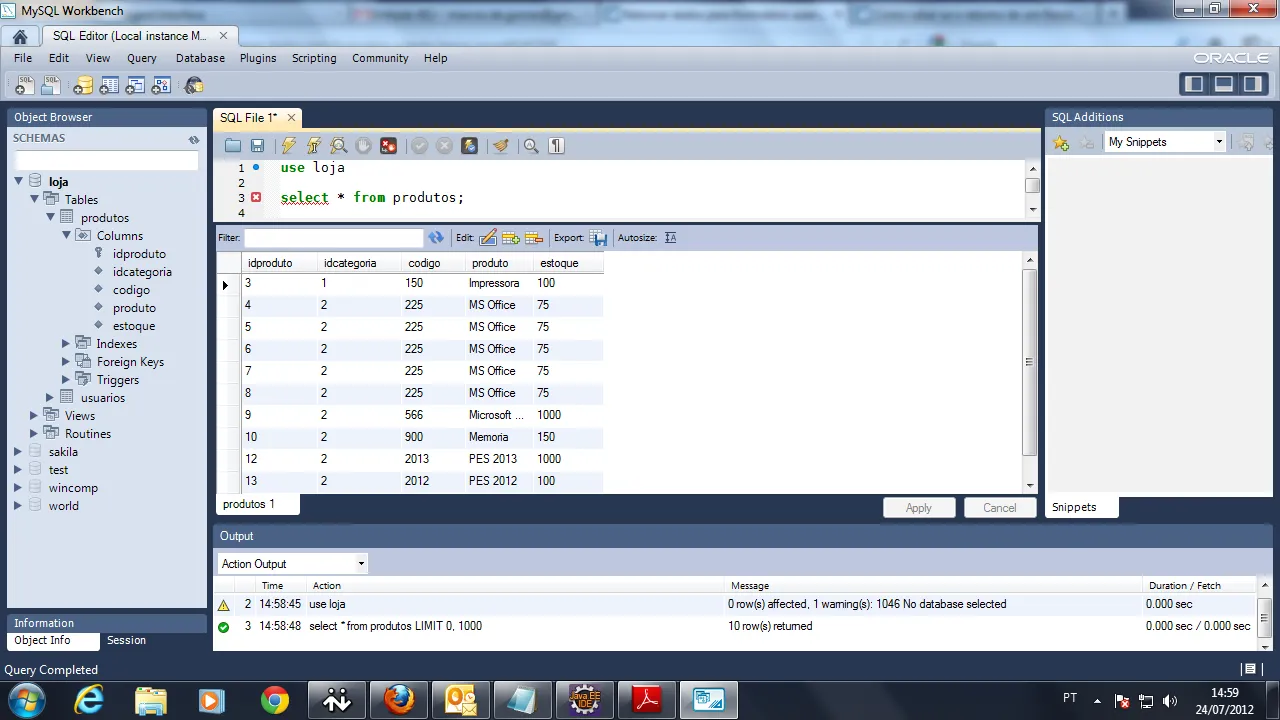Open find panel with magnifier icon

pos(531,146)
